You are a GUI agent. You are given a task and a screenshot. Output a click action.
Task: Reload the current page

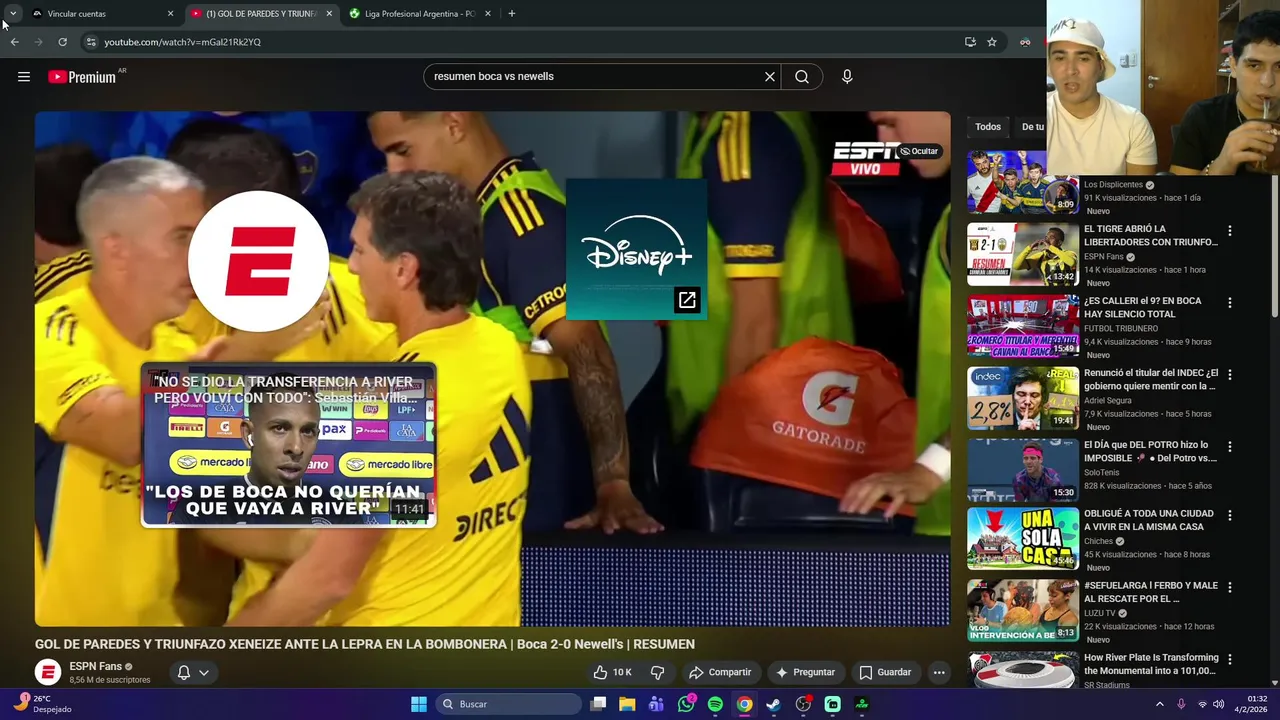pos(62,42)
